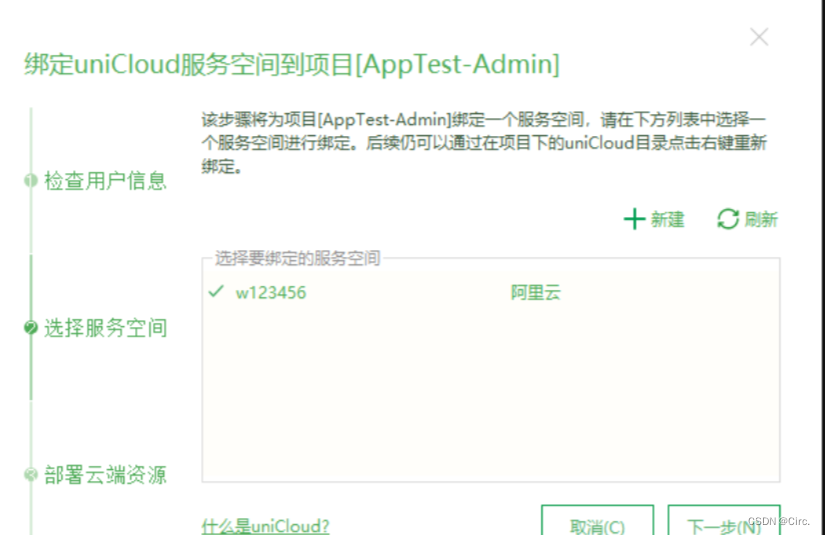Open the 什么是uniCloud? link
The height and width of the screenshot is (535, 825).
pyautogui.click(x=265, y=526)
